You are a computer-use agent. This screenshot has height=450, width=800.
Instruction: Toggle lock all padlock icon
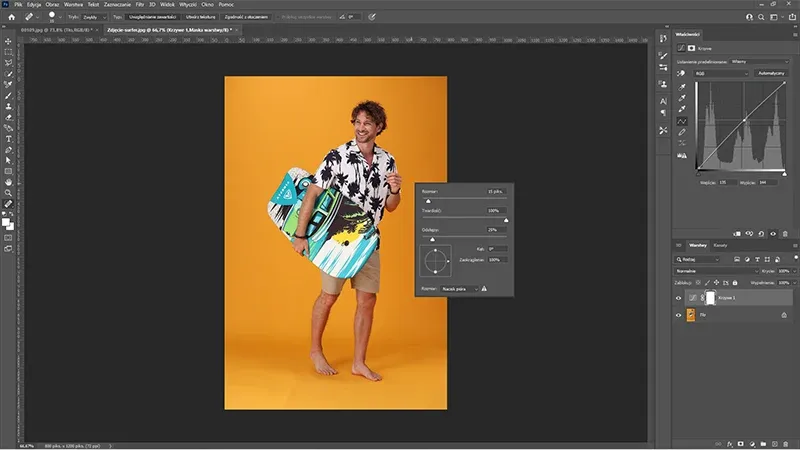coord(735,282)
